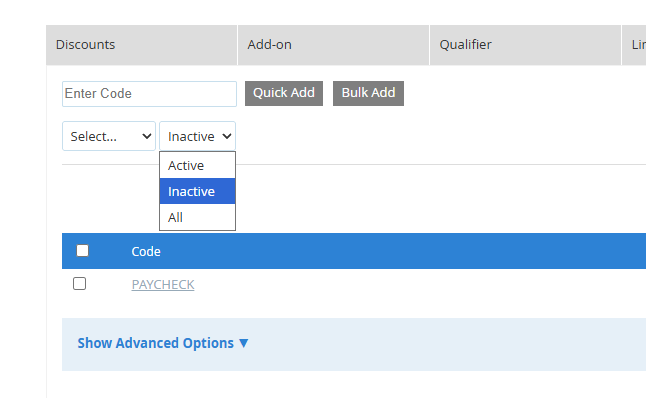Screen dimensions: 646x398
Task: Switch to the Add-on tab
Action: pyautogui.click(x=333, y=45)
